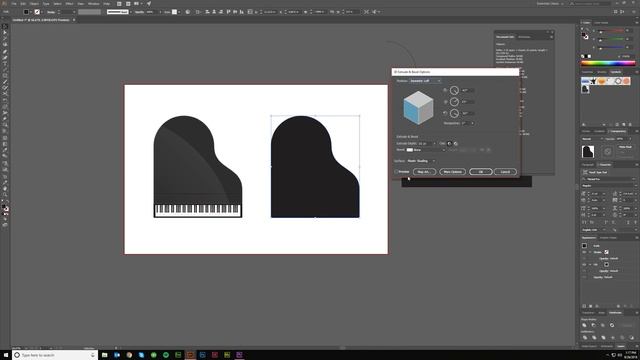Click the horizontal align left icon

click(x=207, y=12)
